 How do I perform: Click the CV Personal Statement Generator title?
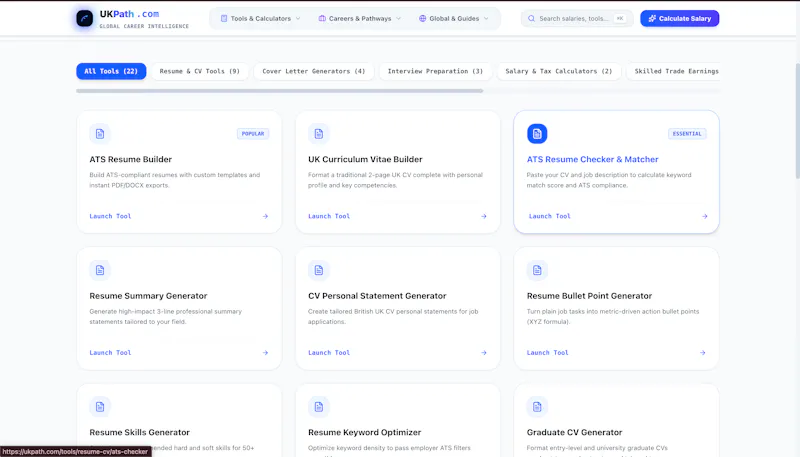(x=377, y=296)
